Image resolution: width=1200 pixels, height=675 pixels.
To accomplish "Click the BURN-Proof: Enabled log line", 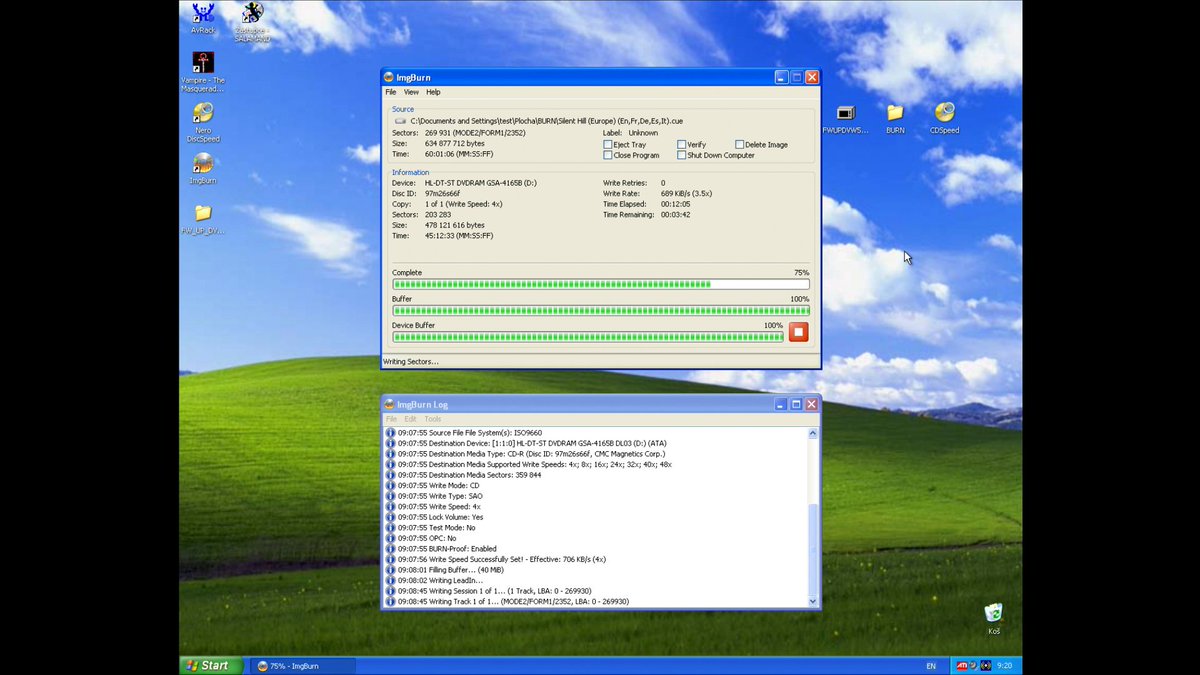I will tap(447, 548).
